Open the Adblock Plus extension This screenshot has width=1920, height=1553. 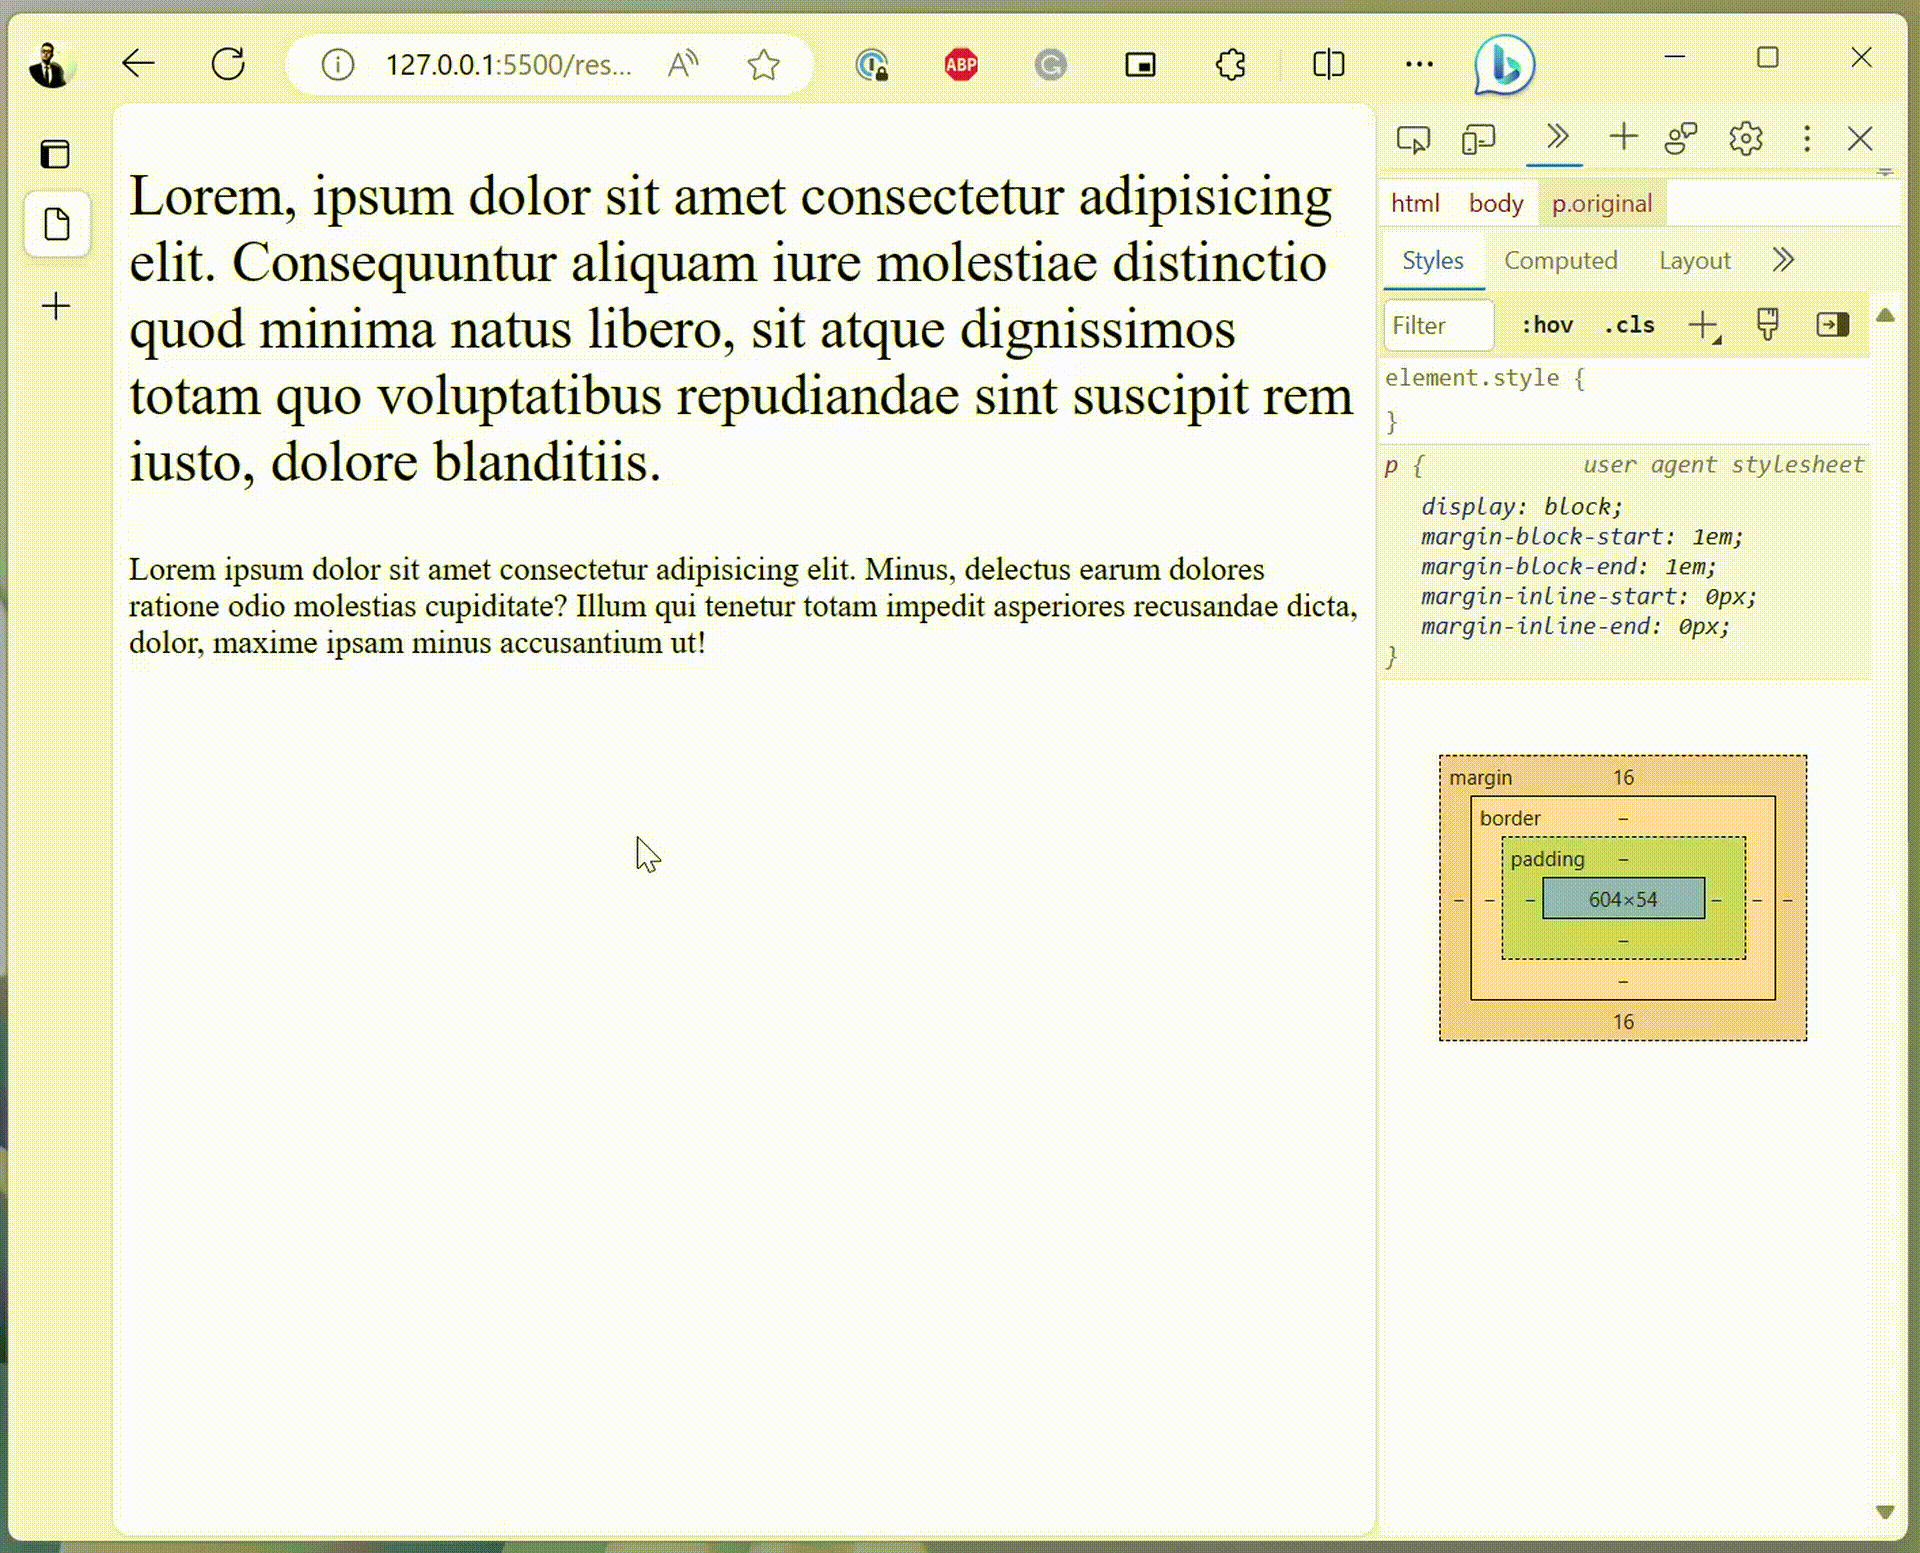pyautogui.click(x=960, y=64)
